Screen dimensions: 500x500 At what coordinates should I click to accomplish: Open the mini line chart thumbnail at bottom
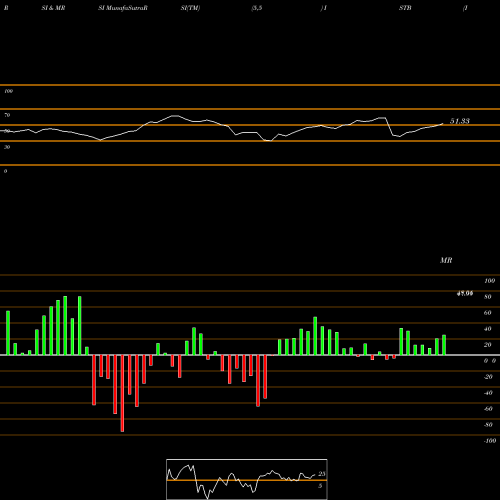click(x=247, y=479)
